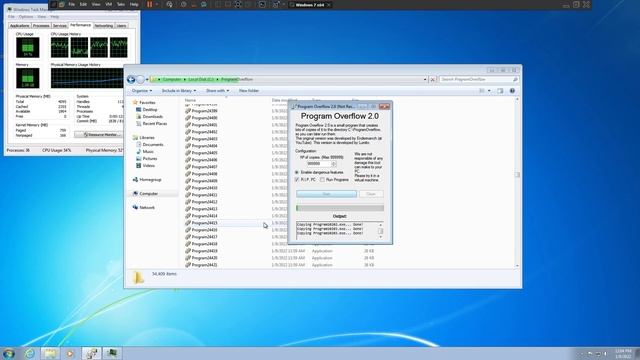Open Options menu in Task Manager
The image size is (640, 360).
(26, 17)
